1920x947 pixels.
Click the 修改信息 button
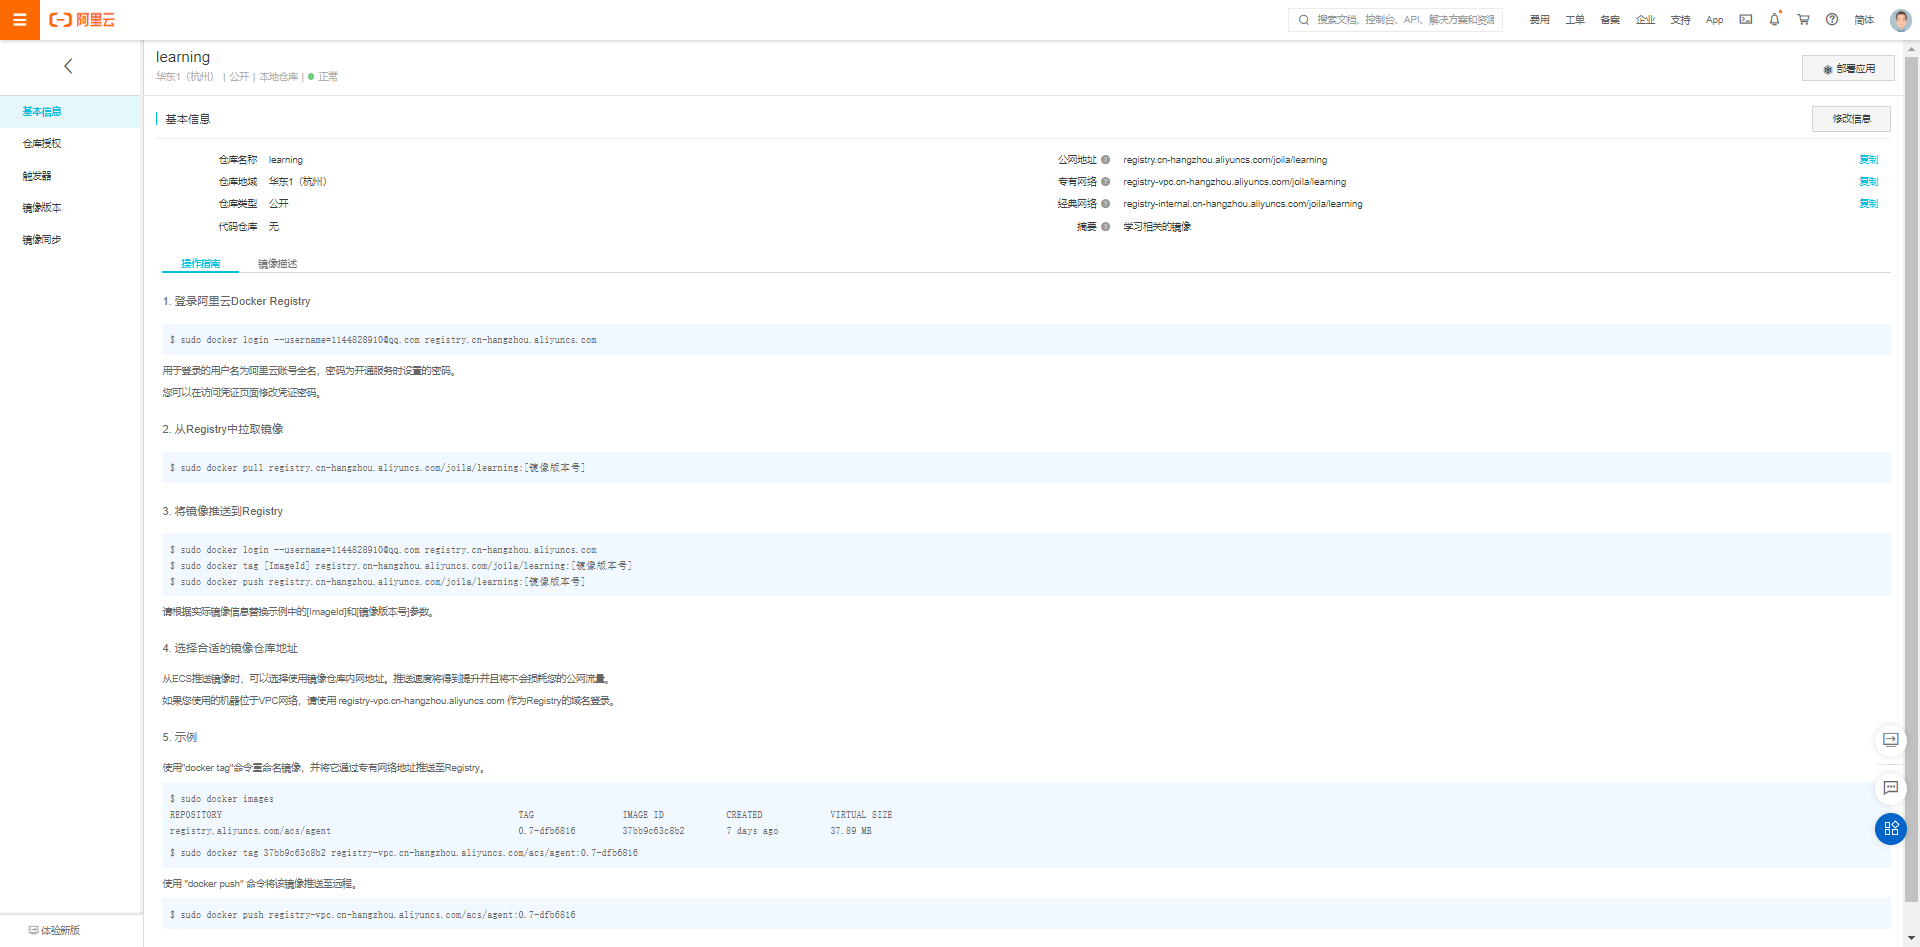tap(1850, 119)
